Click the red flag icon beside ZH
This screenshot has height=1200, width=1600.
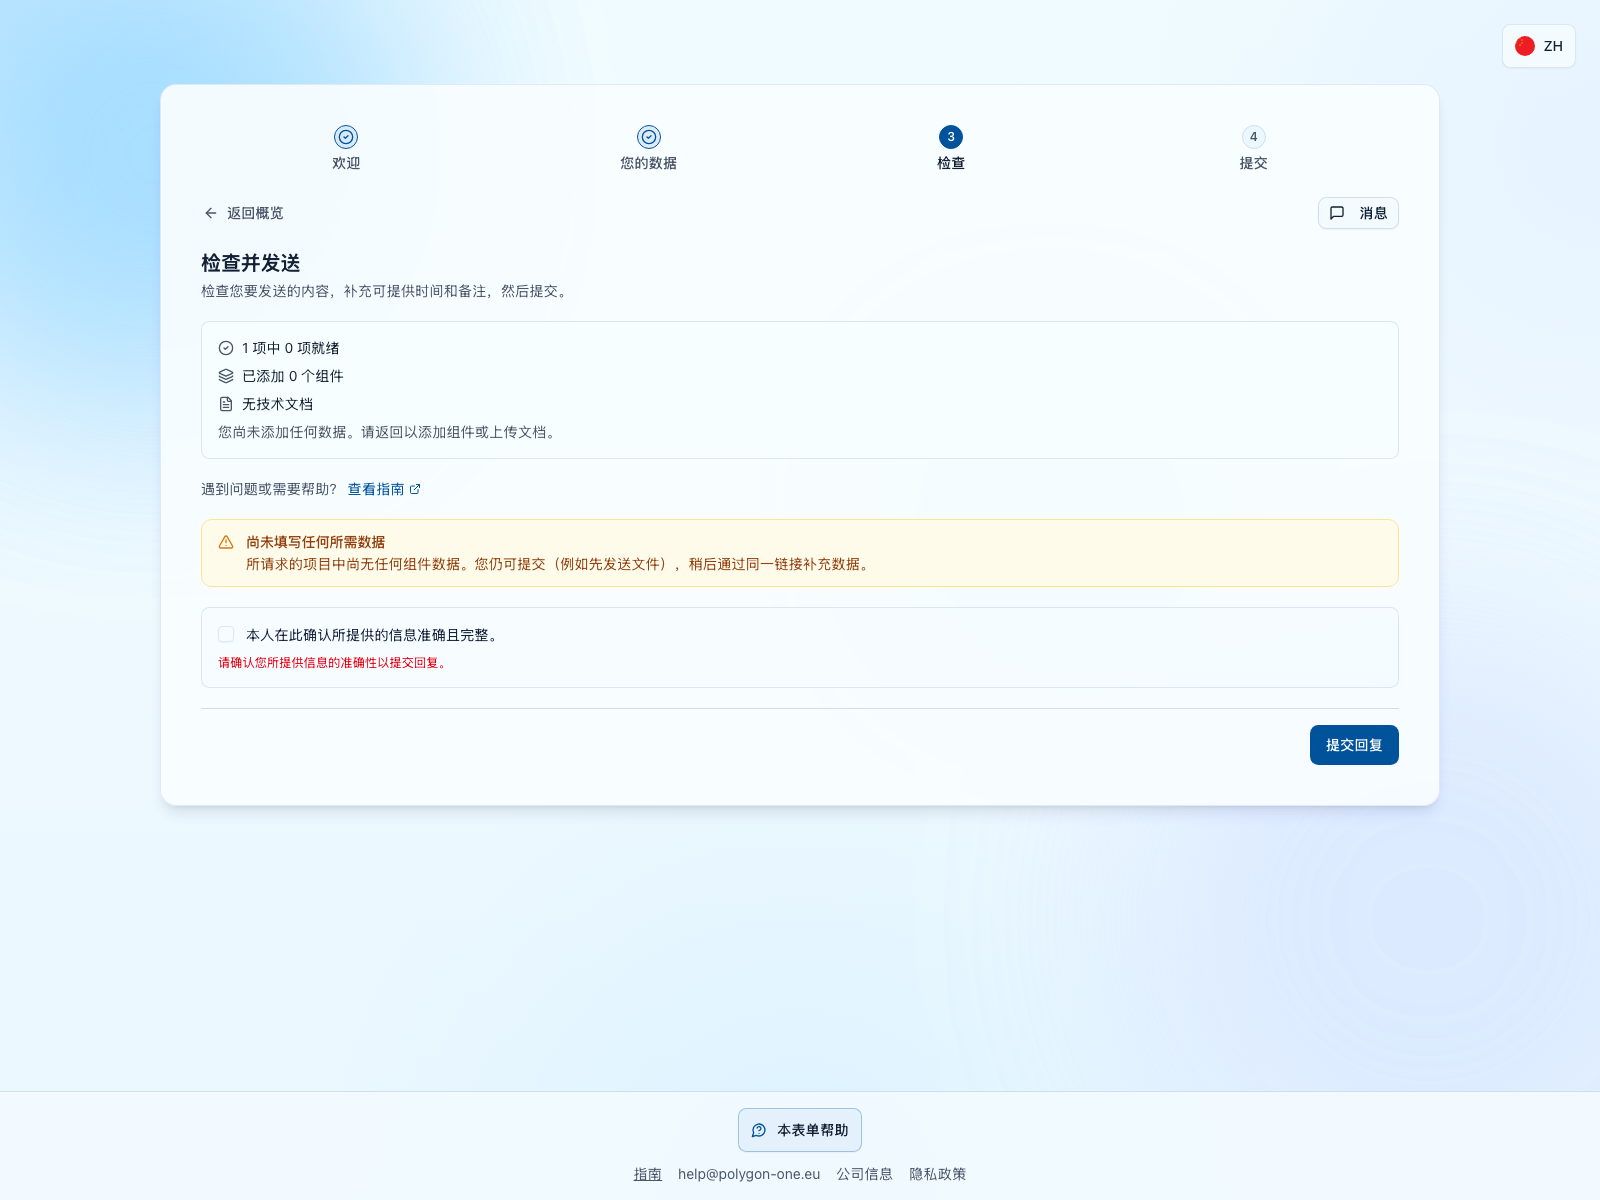pyautogui.click(x=1525, y=46)
